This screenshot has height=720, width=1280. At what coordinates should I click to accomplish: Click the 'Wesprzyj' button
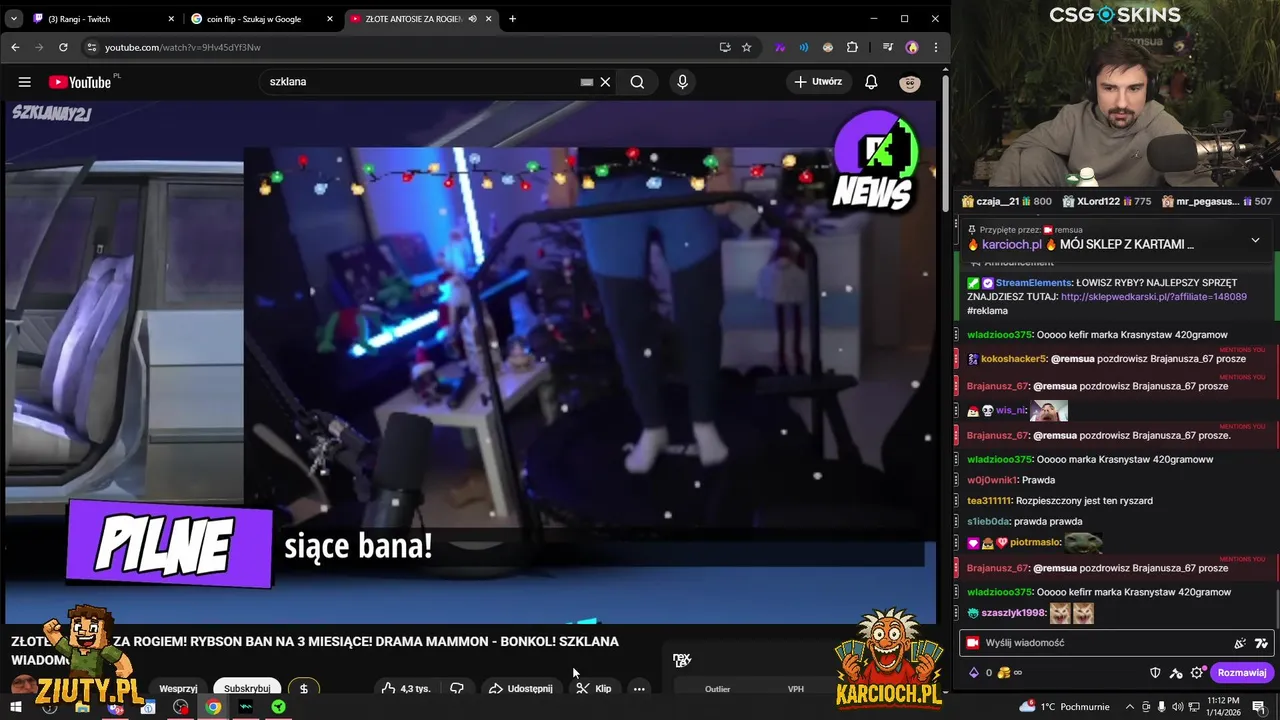pos(178,688)
